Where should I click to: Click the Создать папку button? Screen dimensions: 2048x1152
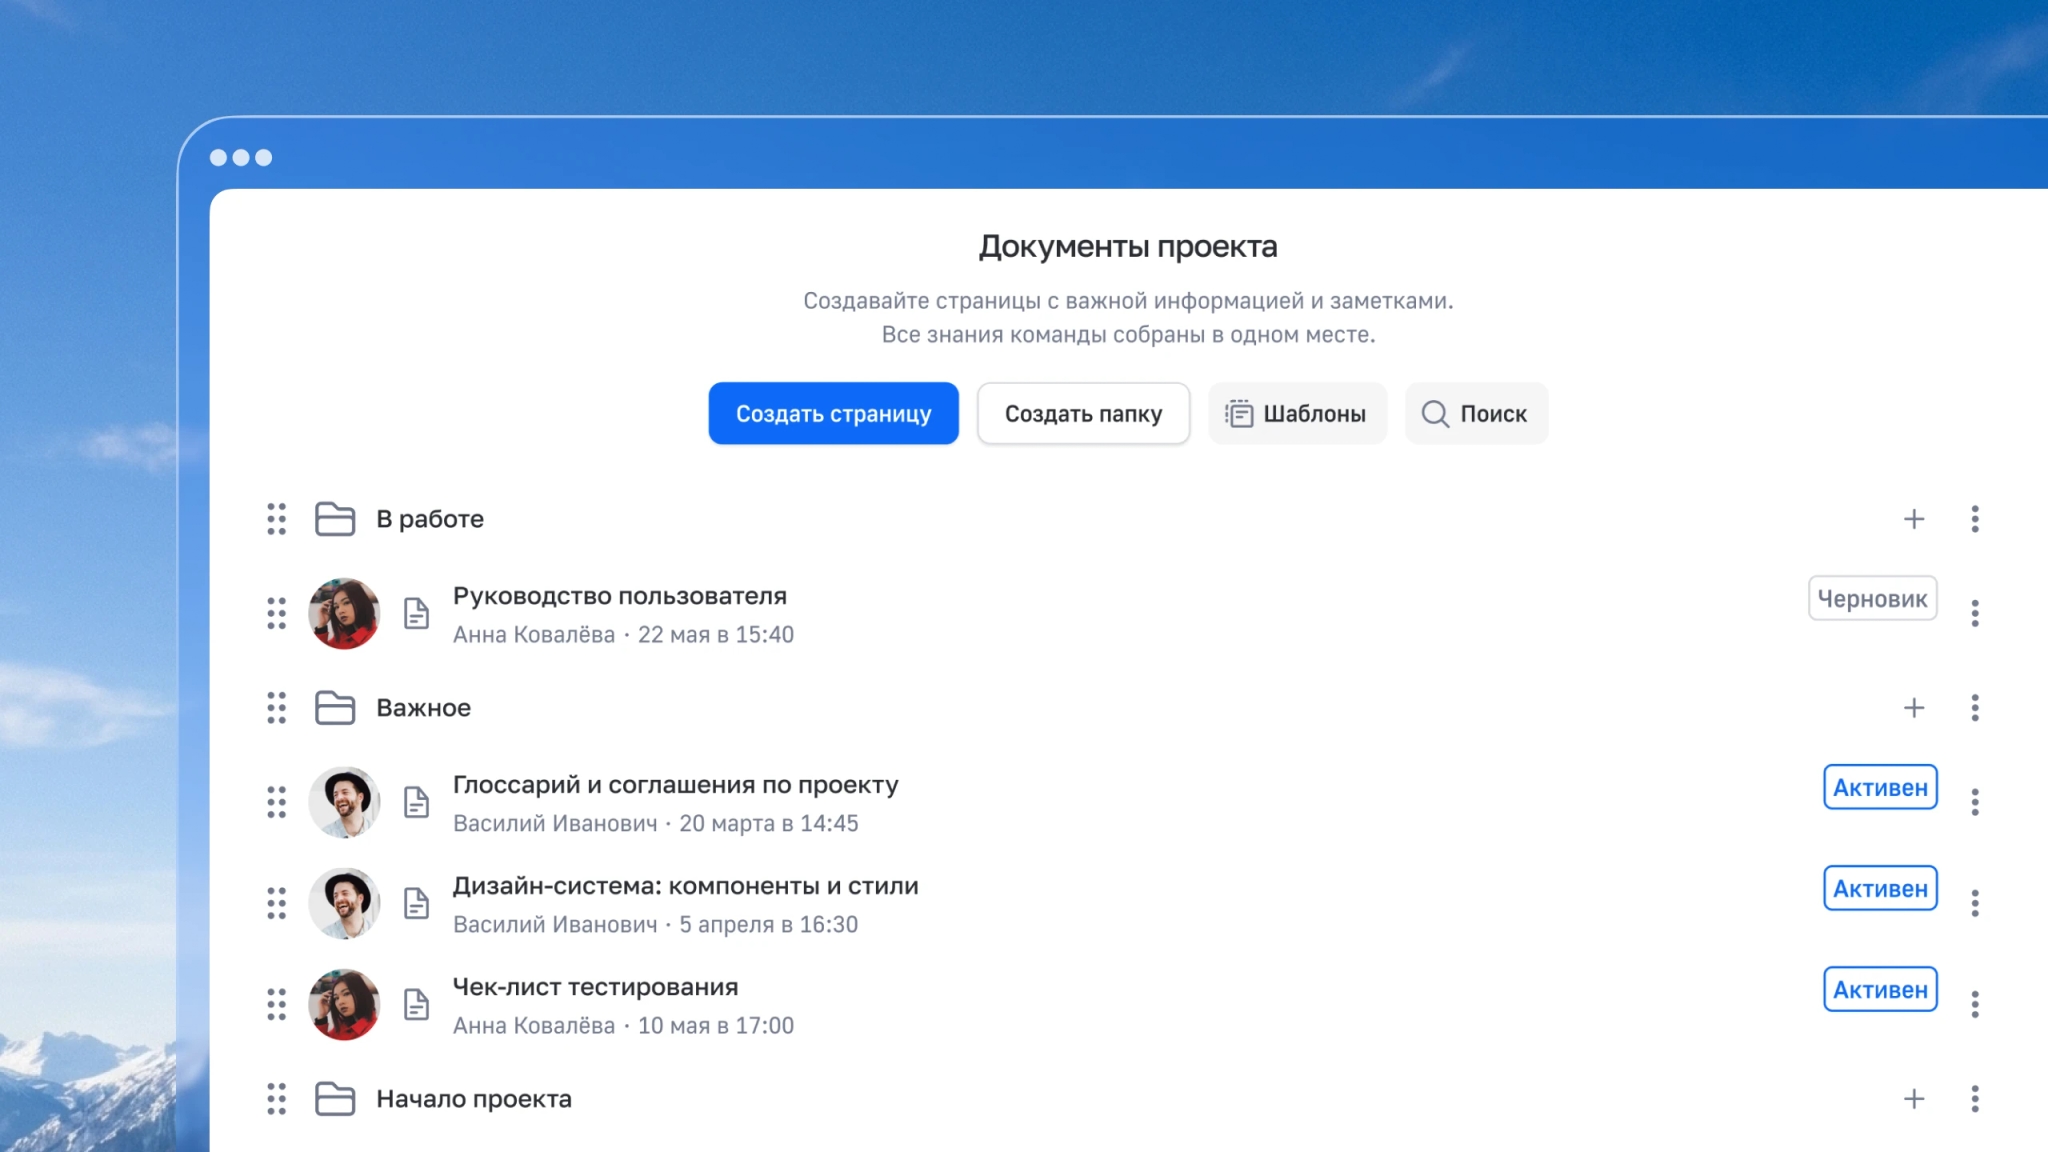[1083, 413]
